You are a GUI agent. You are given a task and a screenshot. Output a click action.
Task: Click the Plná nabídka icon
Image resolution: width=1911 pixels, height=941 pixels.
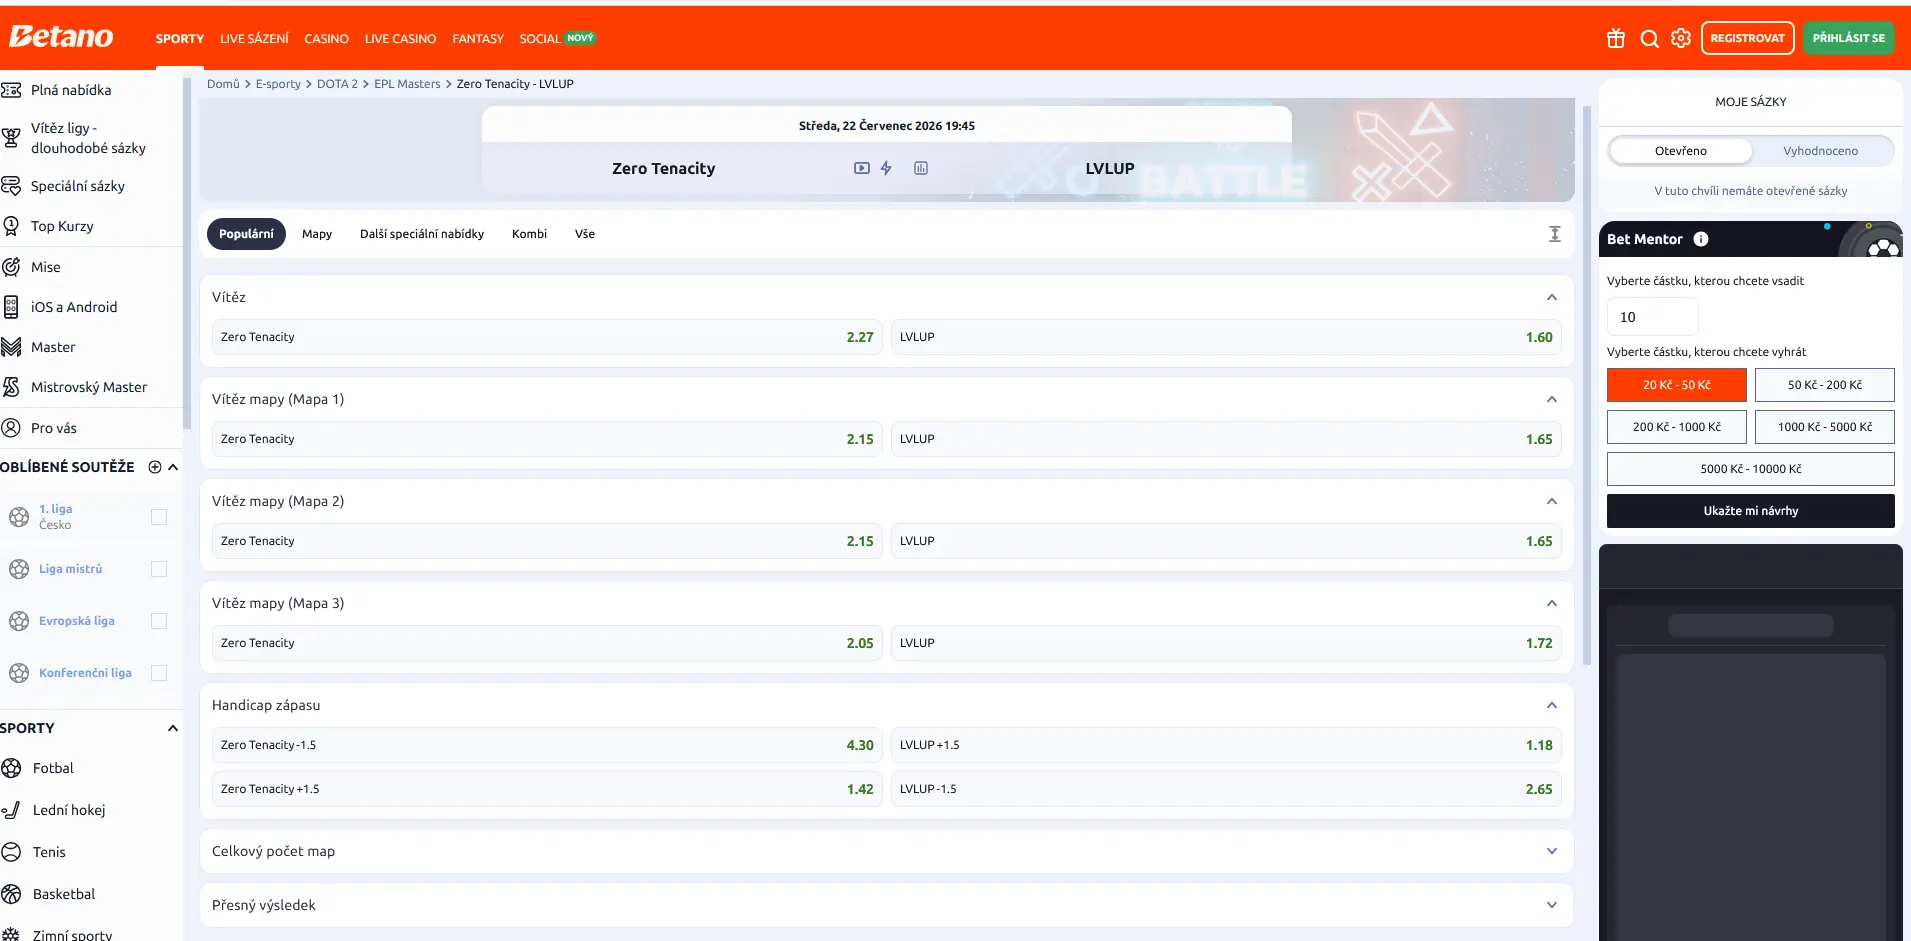pyautogui.click(x=11, y=90)
